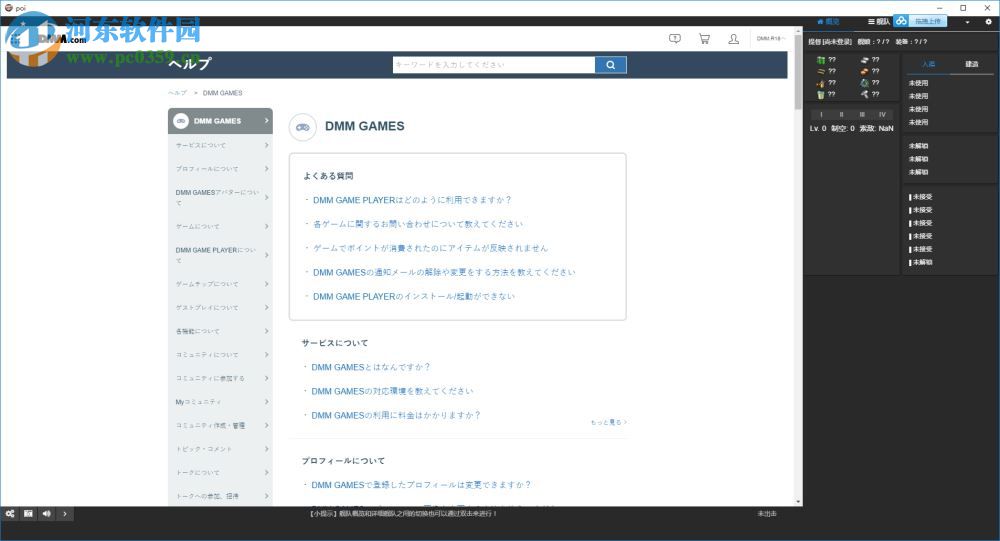The height and width of the screenshot is (541, 1000).
Task: Expand ゲームチップについて sidebar item
Action: coord(220,284)
